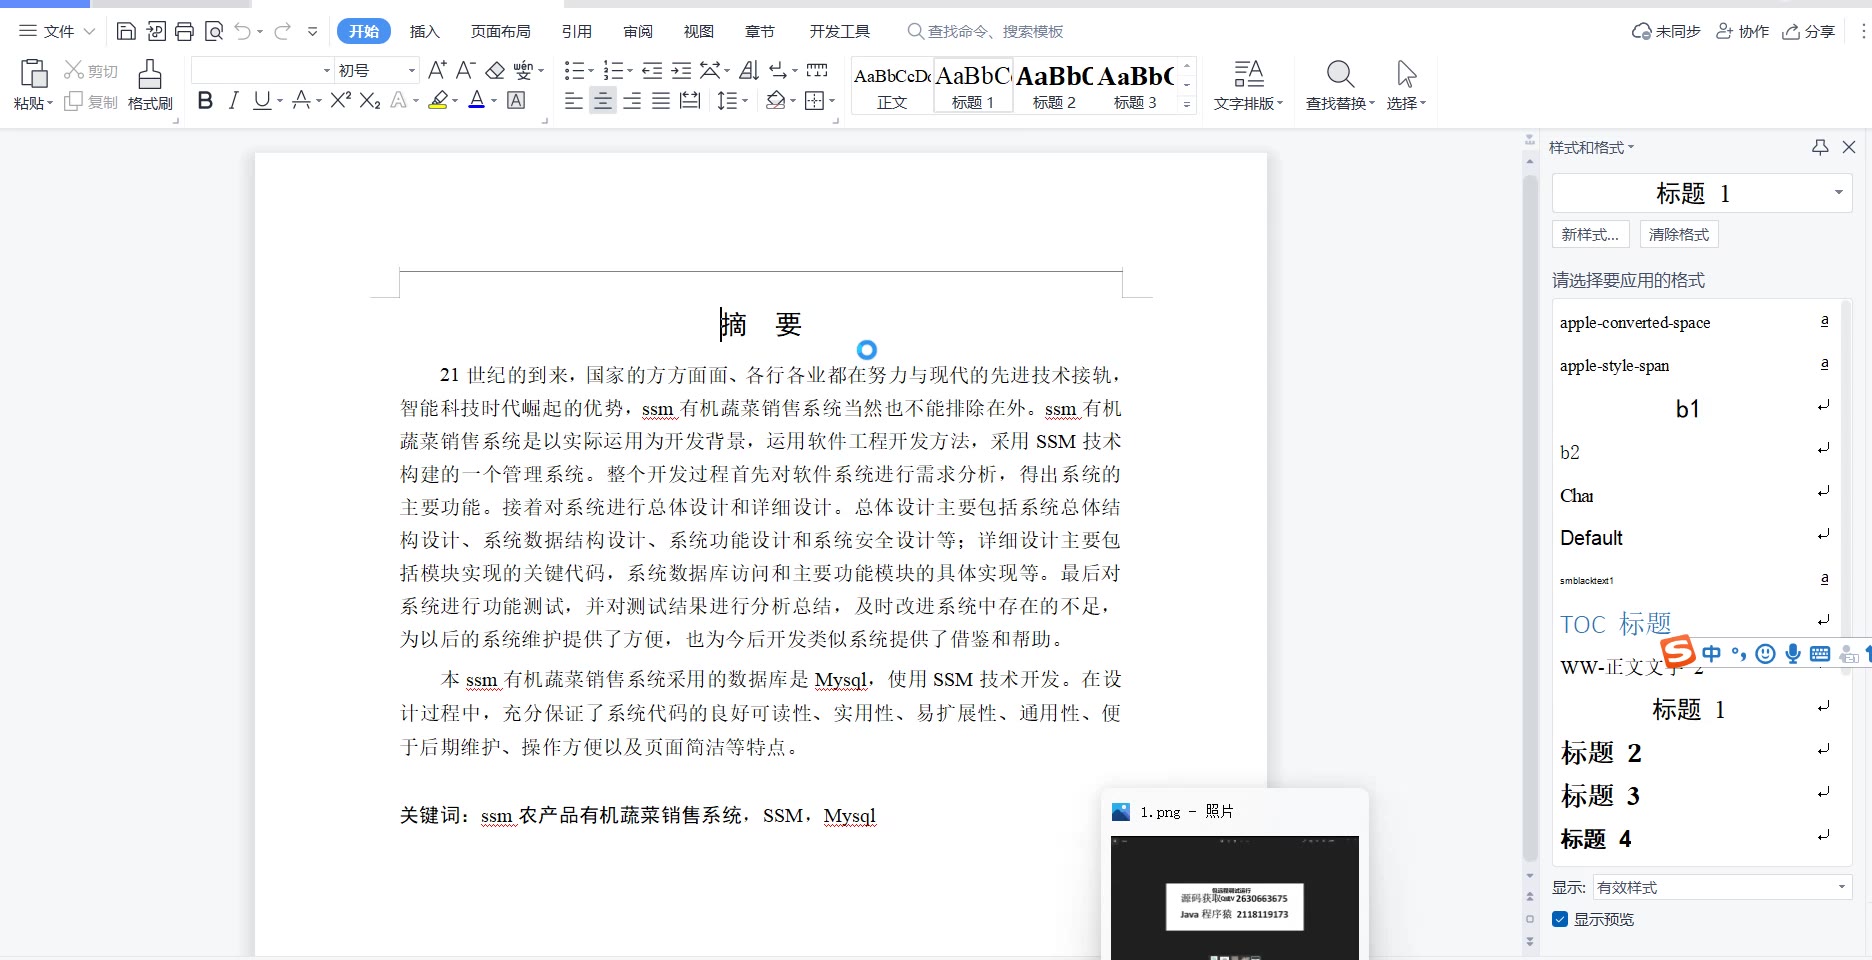
Task: Click the Undo arrow
Action: click(x=243, y=31)
